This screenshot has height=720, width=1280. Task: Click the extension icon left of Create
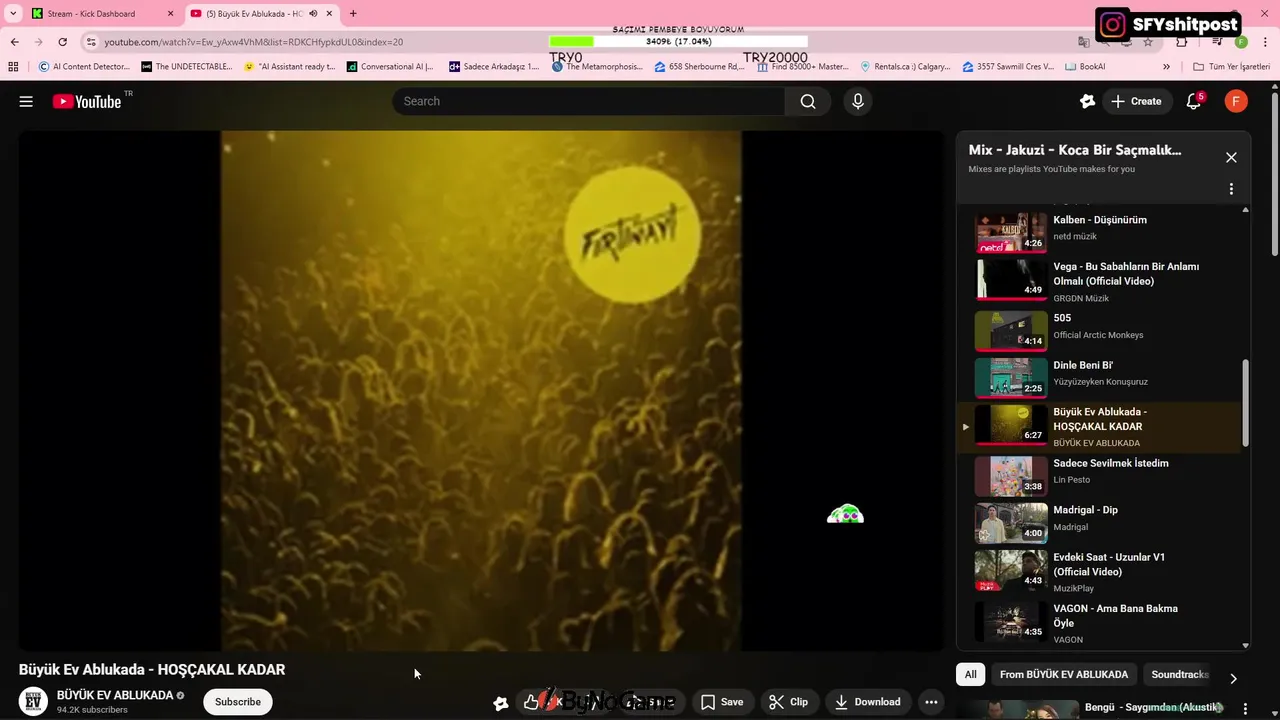1088,101
